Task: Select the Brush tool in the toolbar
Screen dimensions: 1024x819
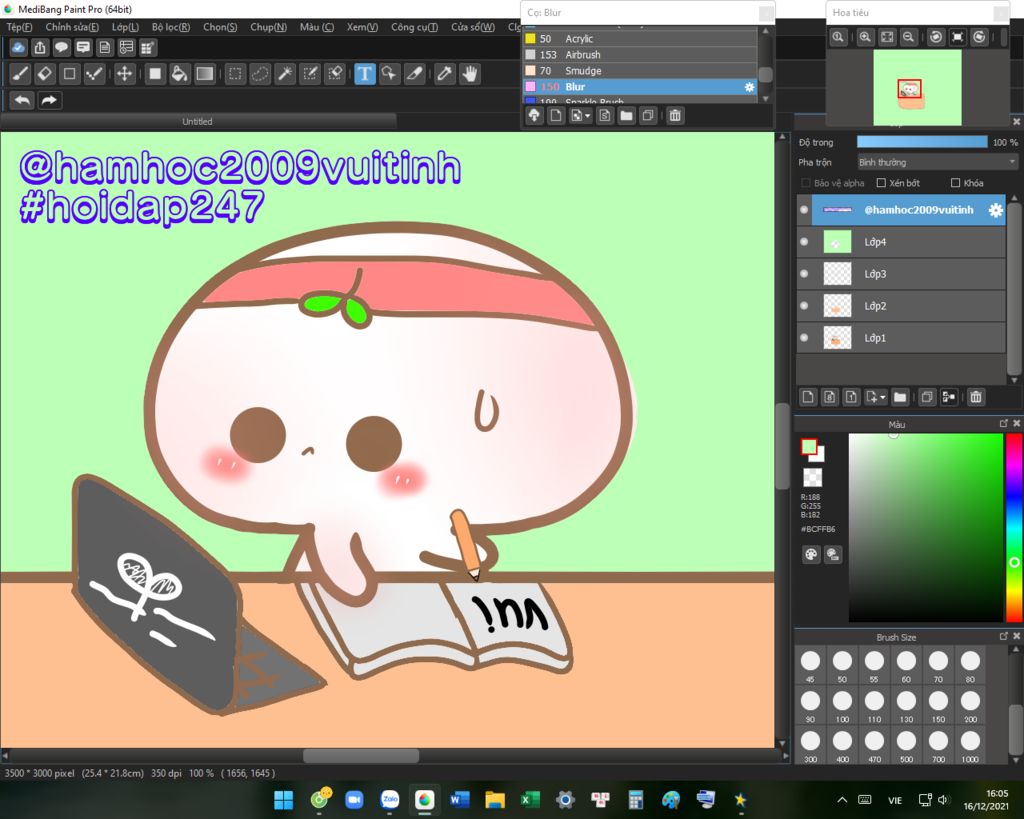Action: 20,74
